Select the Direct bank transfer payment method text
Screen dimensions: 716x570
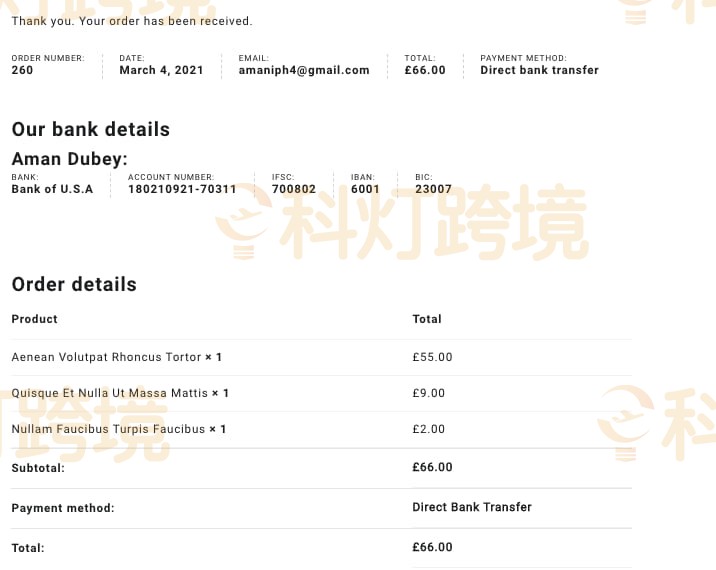pos(539,70)
